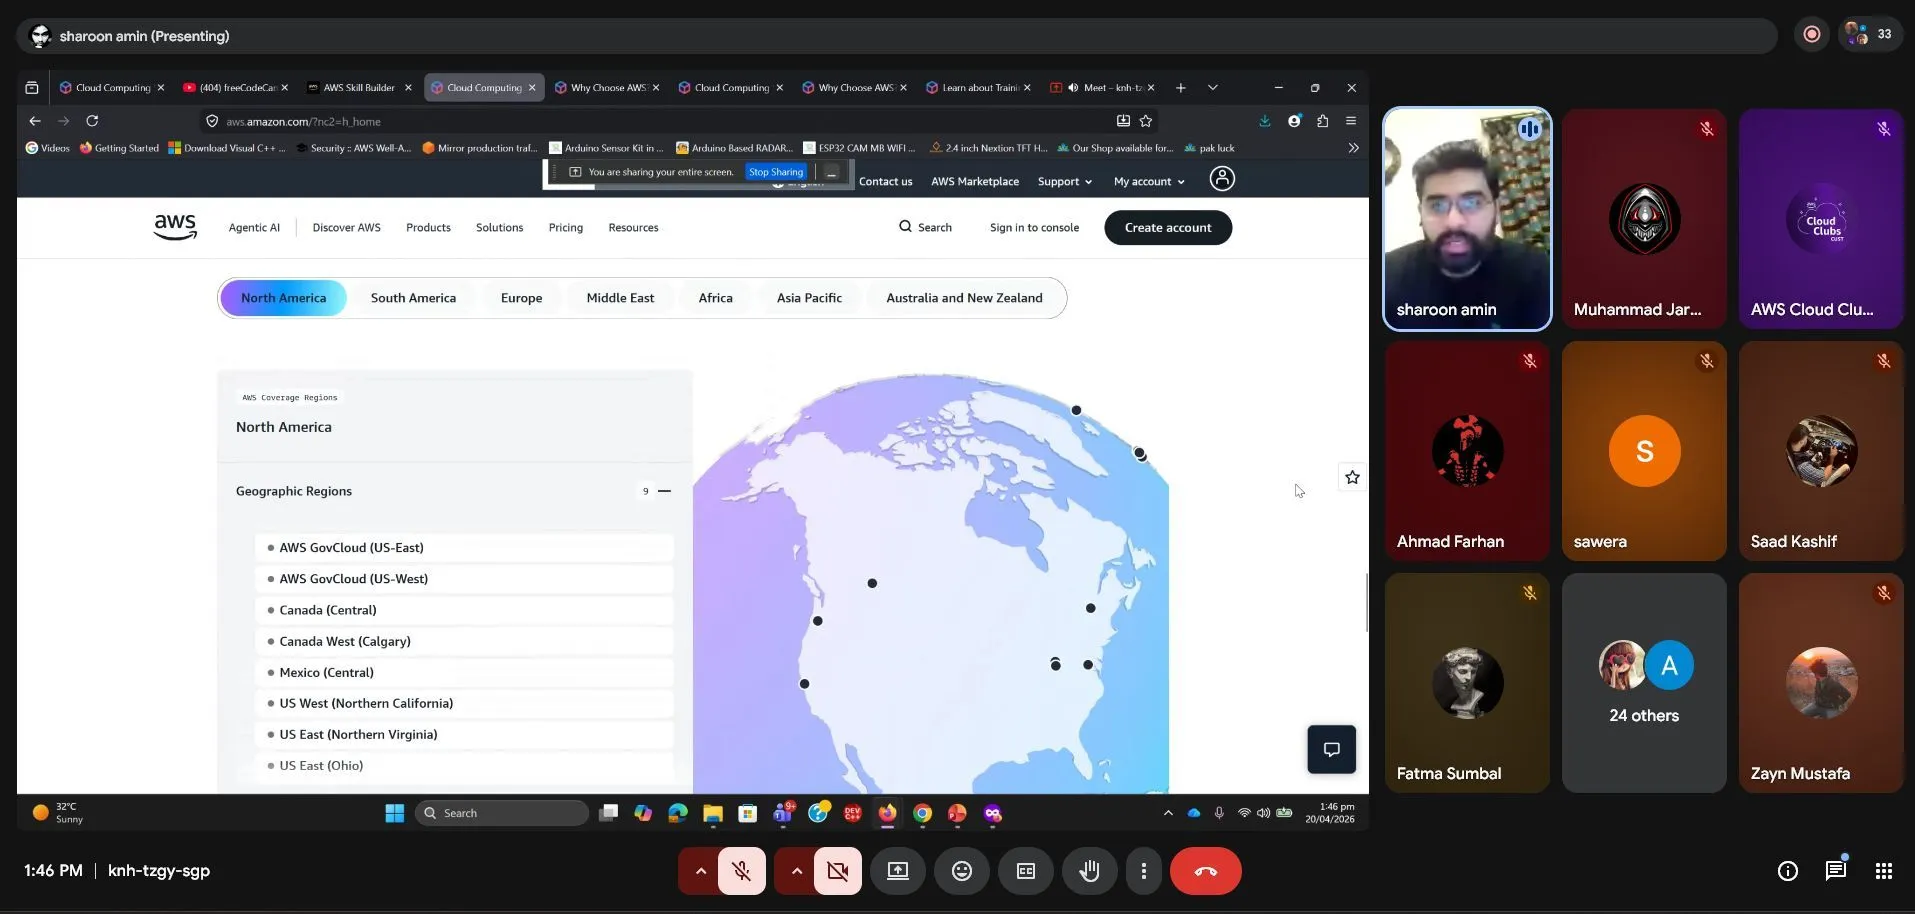Expand video settings arrow beside camera
The image size is (1915, 914).
pyautogui.click(x=796, y=871)
